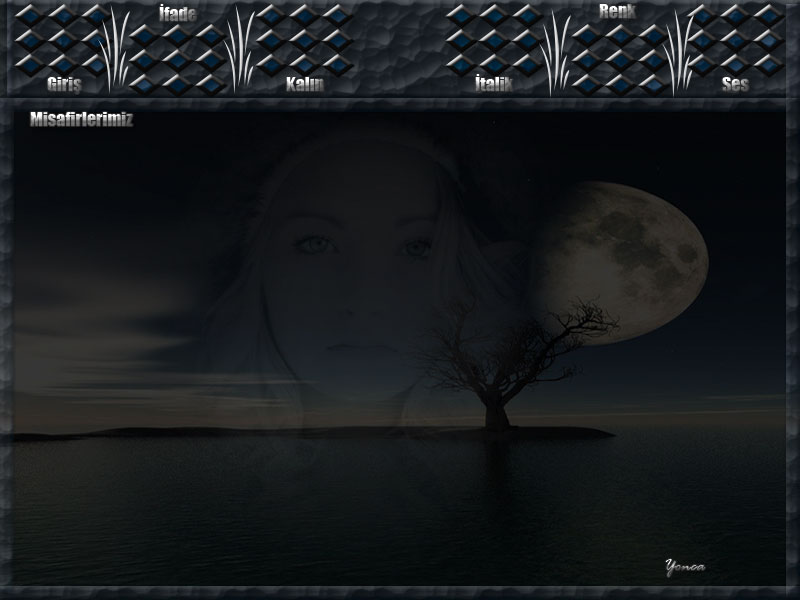
Task: Toggle İtalik text style
Action: click(493, 84)
